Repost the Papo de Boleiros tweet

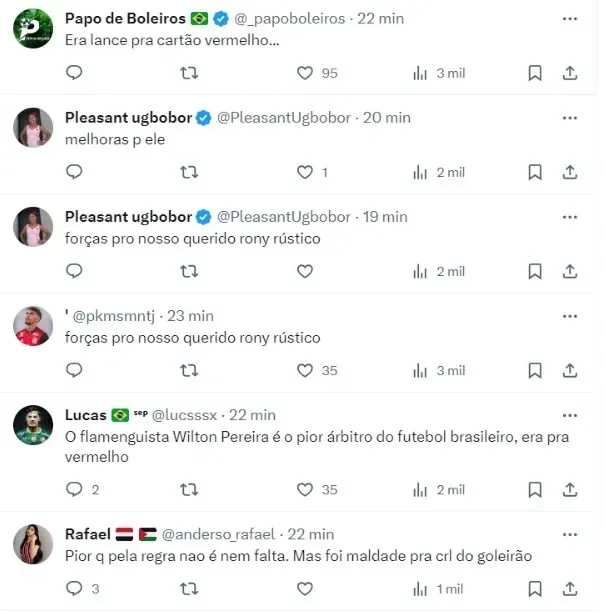[x=188, y=73]
